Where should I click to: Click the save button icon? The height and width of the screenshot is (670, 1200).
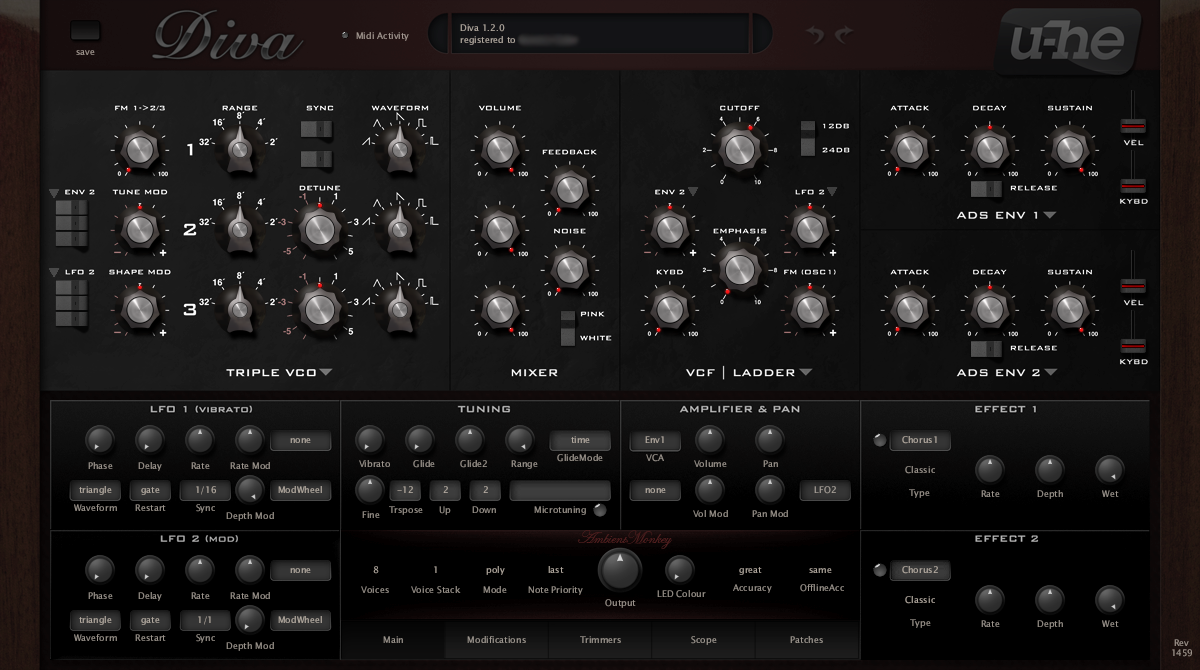(x=86, y=31)
